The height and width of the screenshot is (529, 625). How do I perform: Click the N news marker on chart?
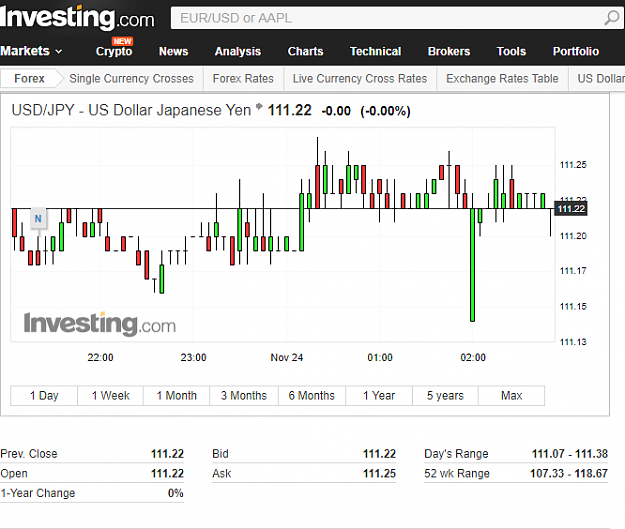point(38,218)
